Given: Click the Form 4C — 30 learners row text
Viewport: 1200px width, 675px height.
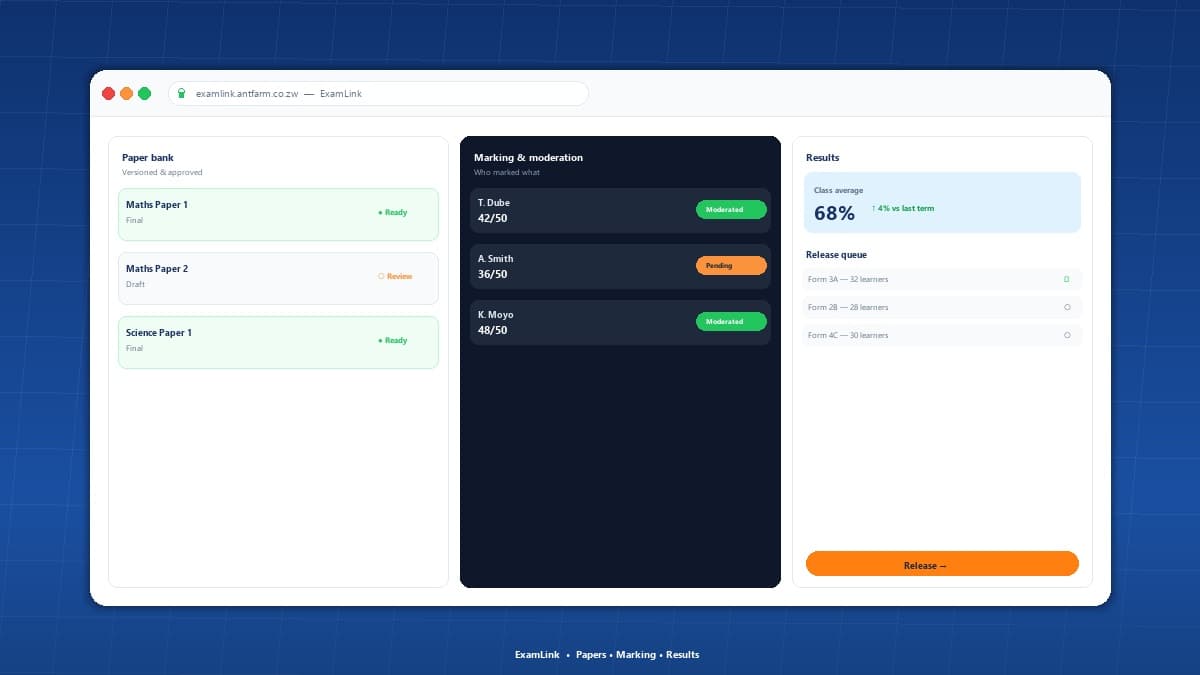Looking at the screenshot, I should [x=848, y=335].
